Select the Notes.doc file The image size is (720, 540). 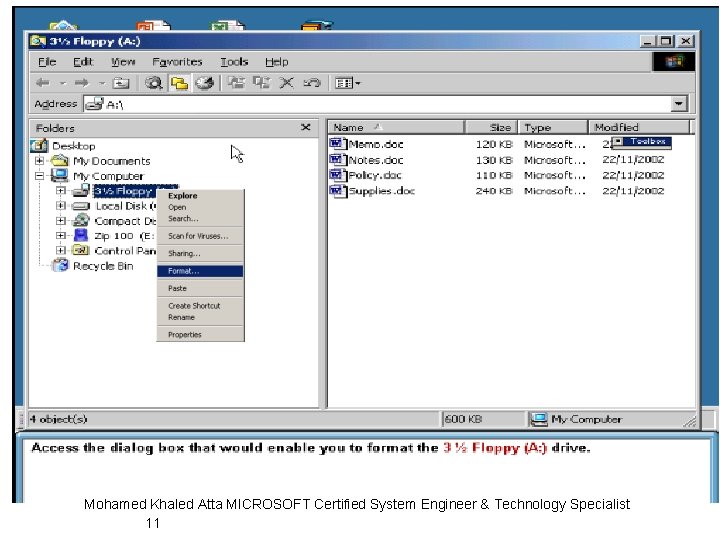pos(376,160)
